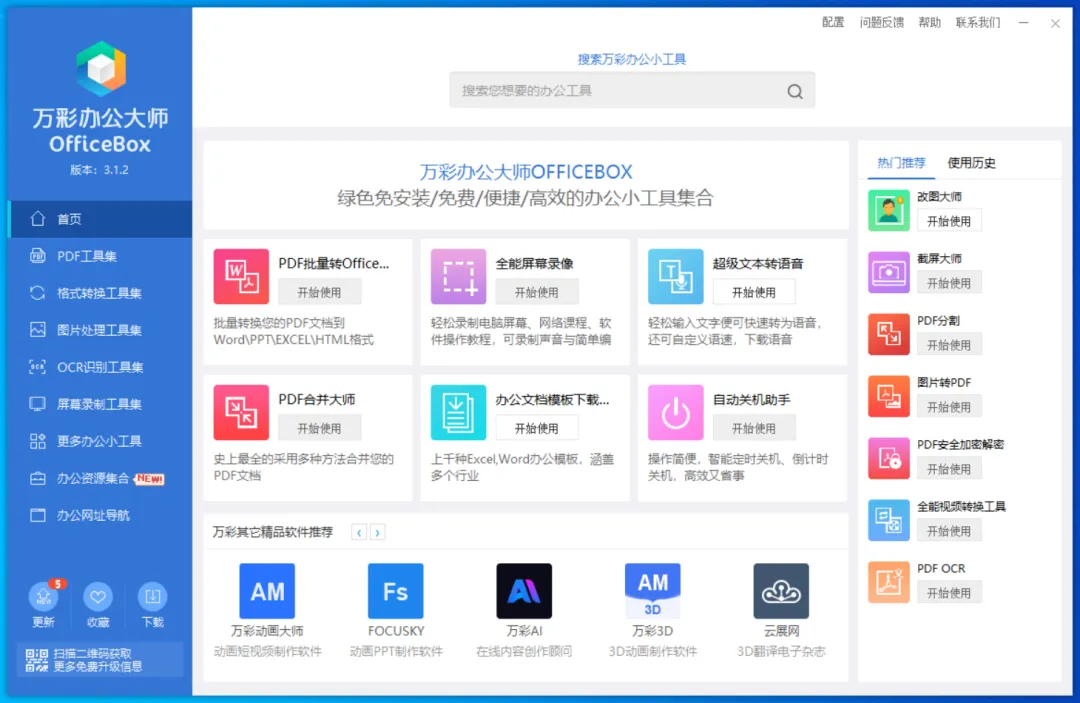The height and width of the screenshot is (703, 1080).
Task: Open OCR识别工具集 in sidebar
Action: click(x=101, y=367)
